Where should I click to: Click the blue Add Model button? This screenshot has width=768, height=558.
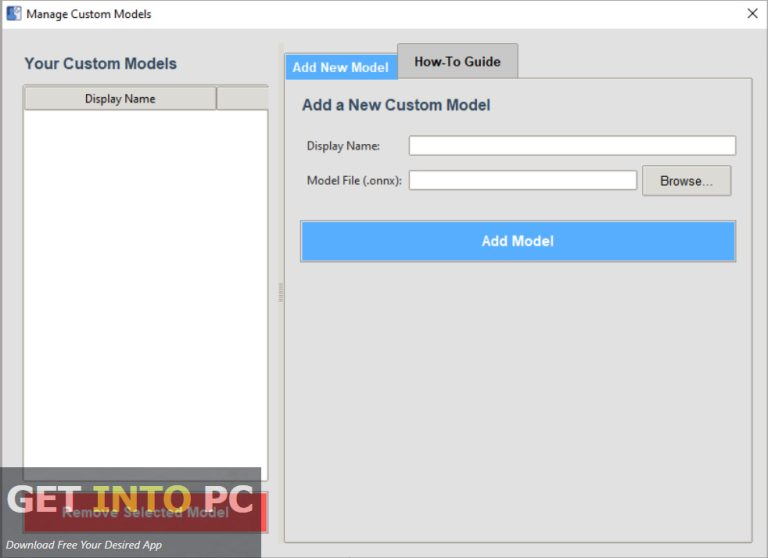click(x=518, y=241)
